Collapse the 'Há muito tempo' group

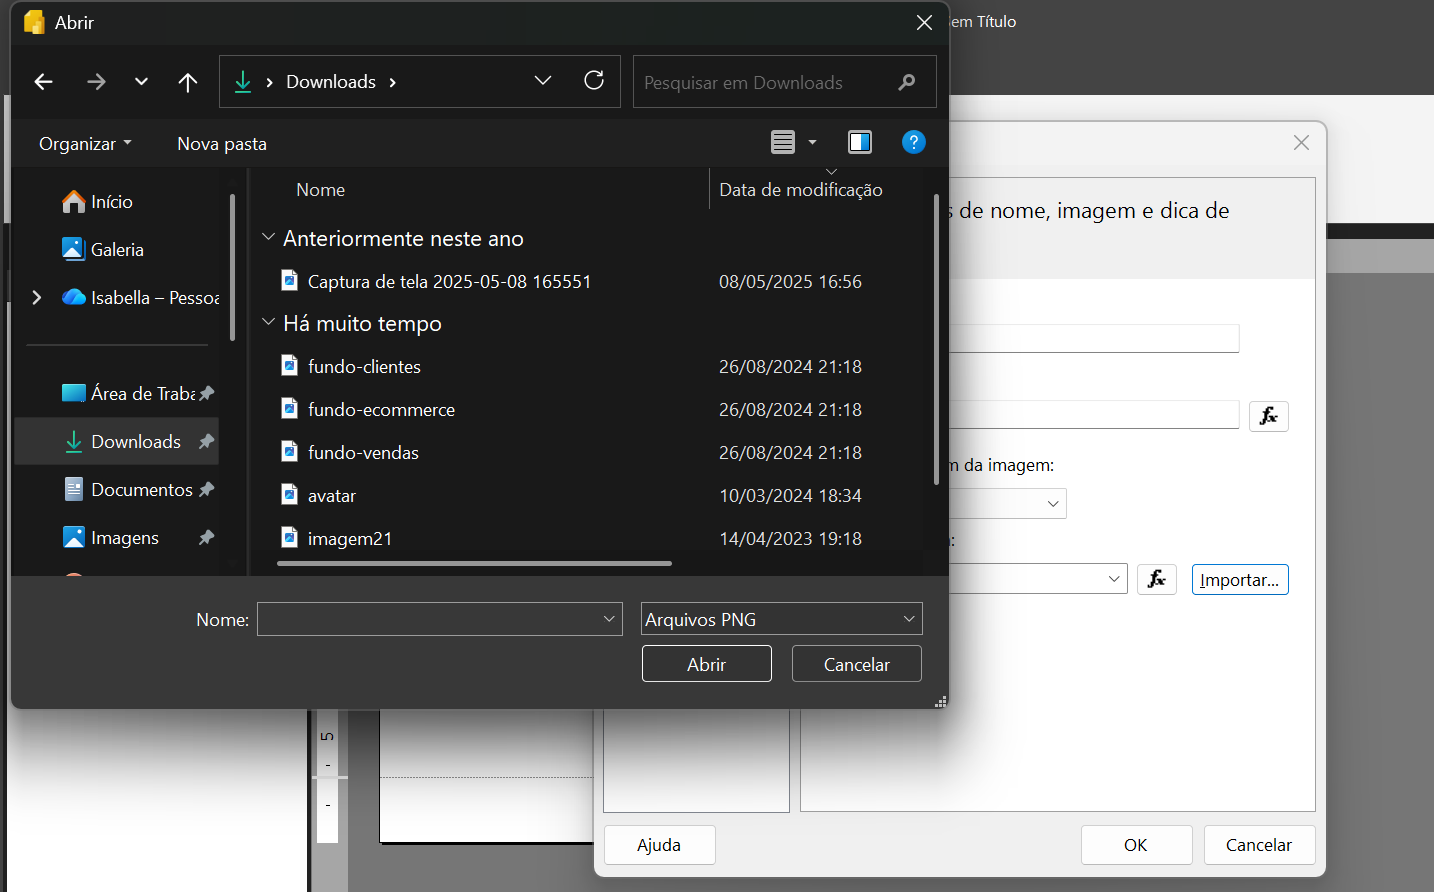268,323
